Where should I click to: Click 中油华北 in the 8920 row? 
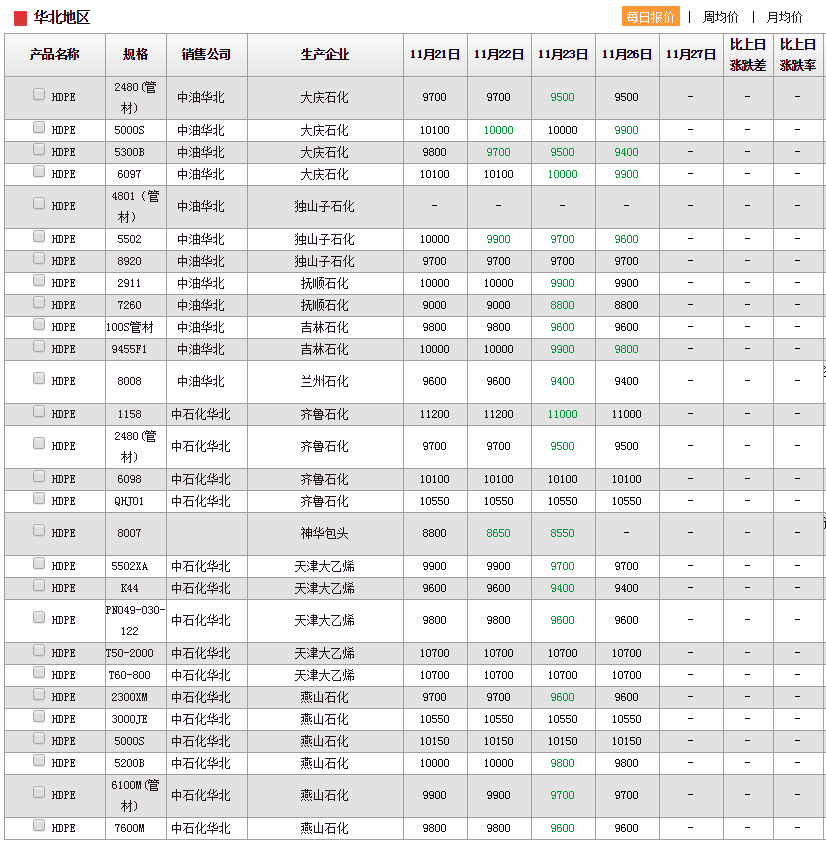[x=201, y=261]
